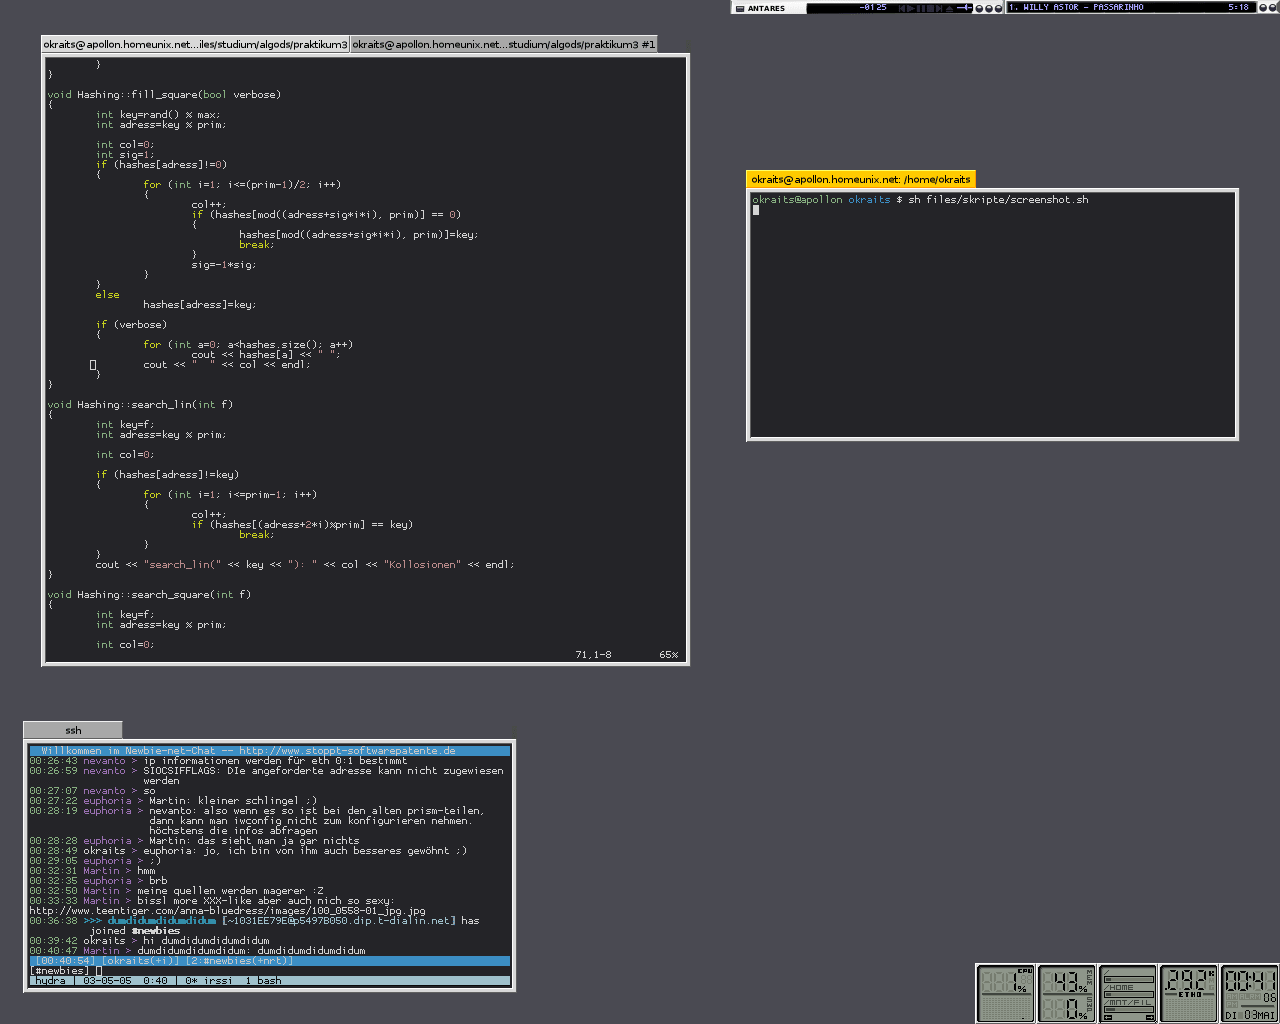The image size is (1280, 1024).
Task: Click the Eject button to load a file
Action: (x=949, y=9)
